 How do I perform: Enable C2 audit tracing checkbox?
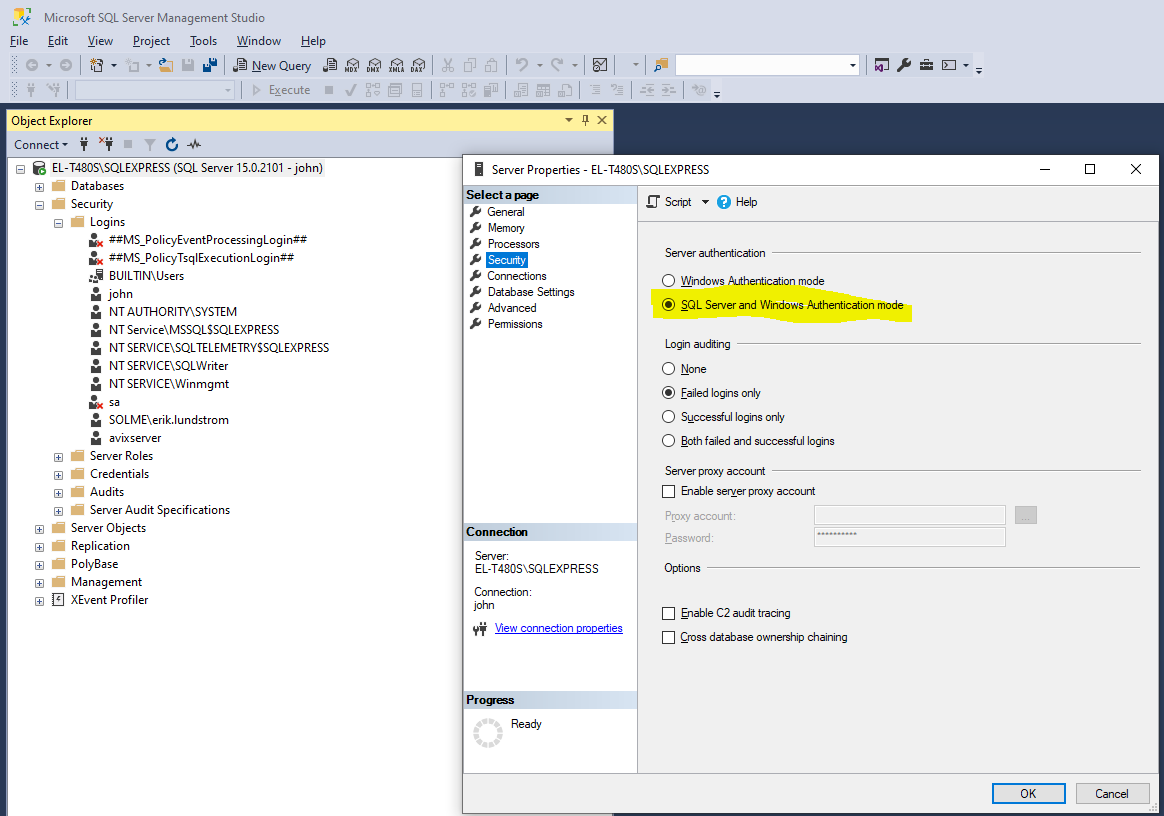tap(669, 613)
